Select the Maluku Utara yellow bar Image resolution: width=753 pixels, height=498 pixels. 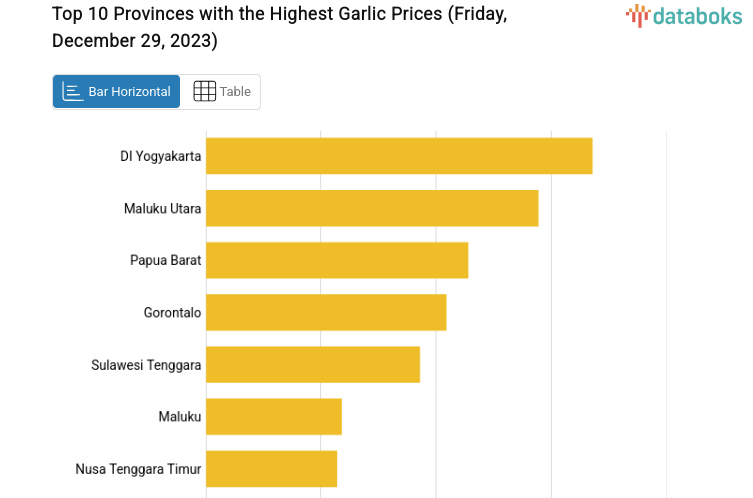click(x=372, y=208)
